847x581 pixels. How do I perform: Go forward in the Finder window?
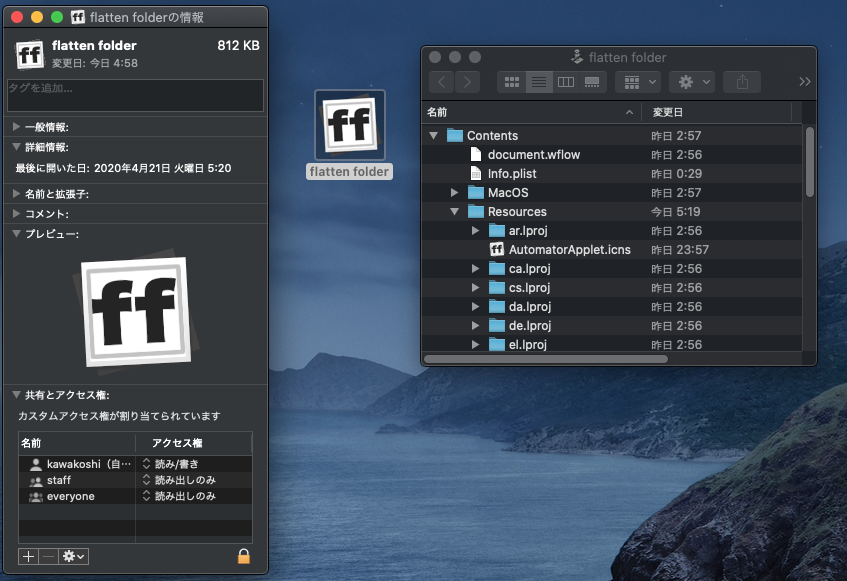pos(467,82)
